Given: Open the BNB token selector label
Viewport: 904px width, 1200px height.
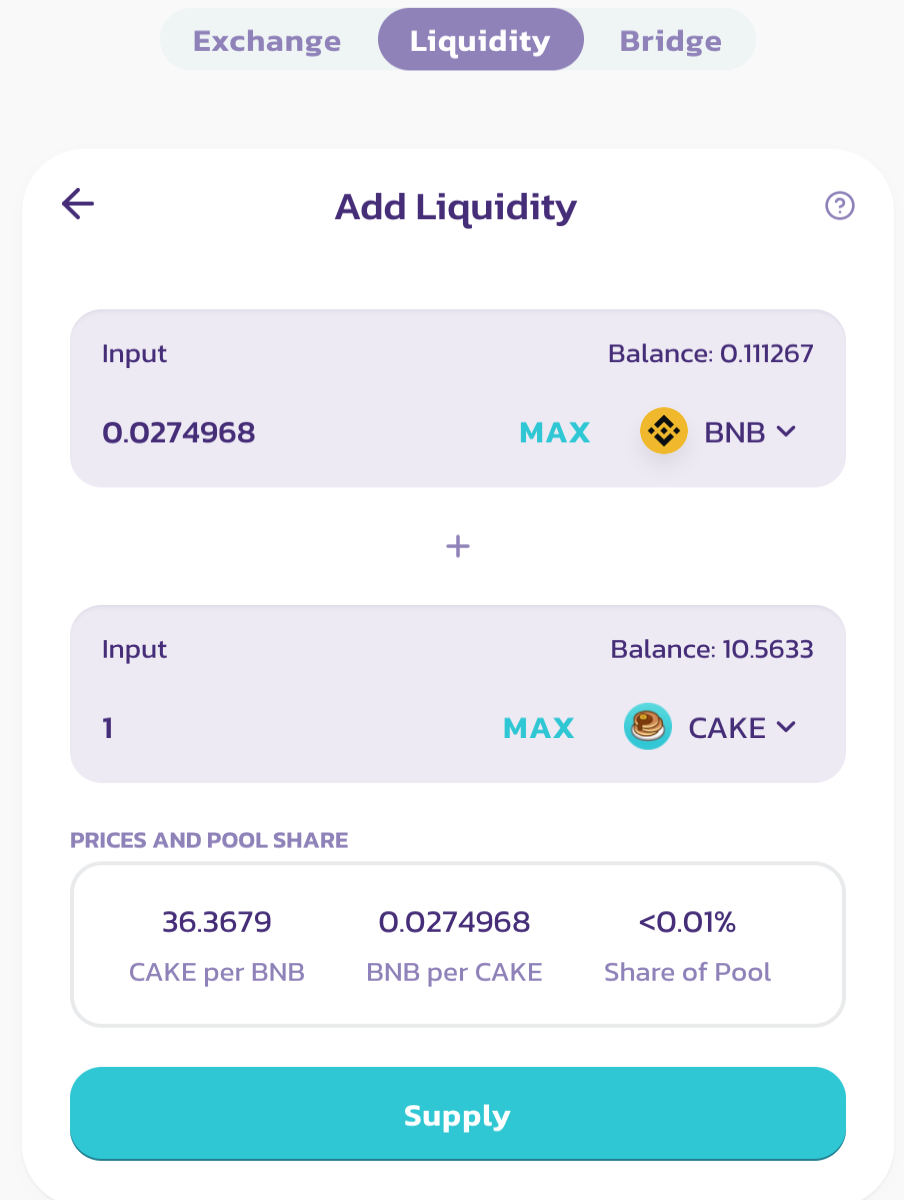Looking at the screenshot, I should [735, 432].
